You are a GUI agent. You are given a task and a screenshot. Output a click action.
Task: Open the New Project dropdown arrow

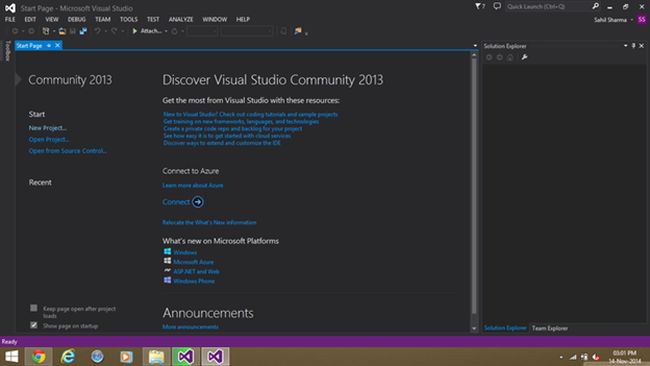(54, 31)
